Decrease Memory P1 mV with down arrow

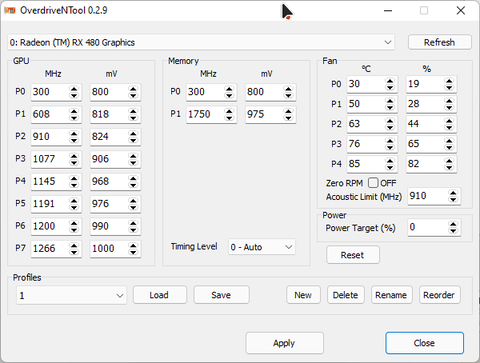(288, 118)
